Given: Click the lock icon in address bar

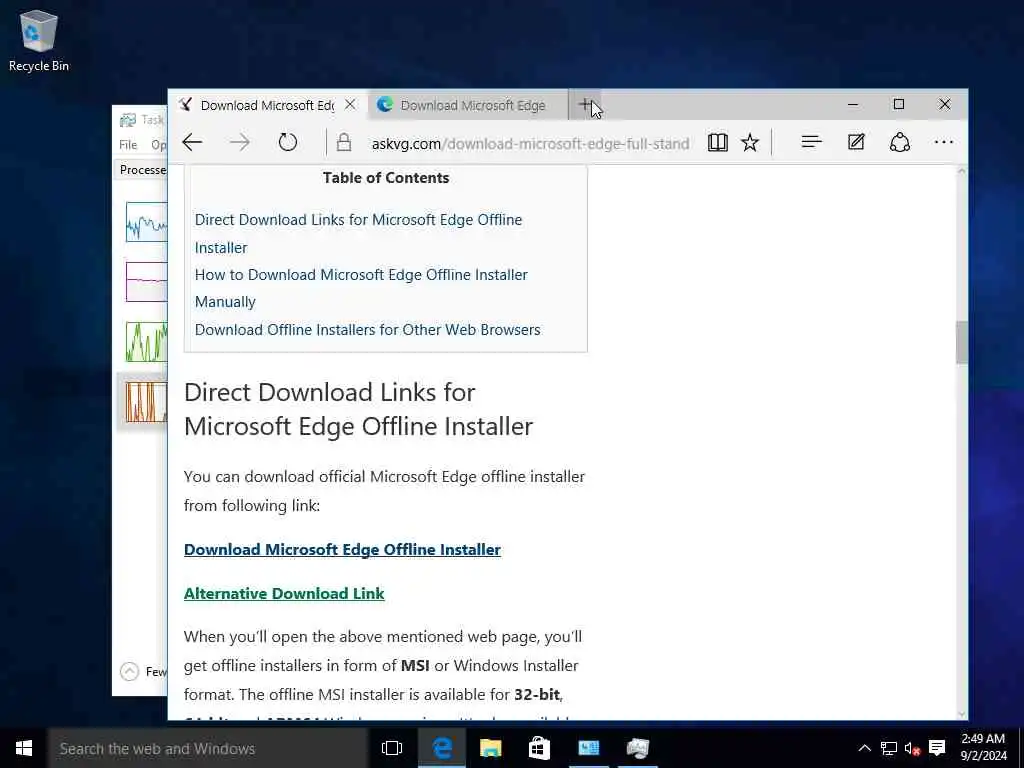Looking at the screenshot, I should click(344, 142).
